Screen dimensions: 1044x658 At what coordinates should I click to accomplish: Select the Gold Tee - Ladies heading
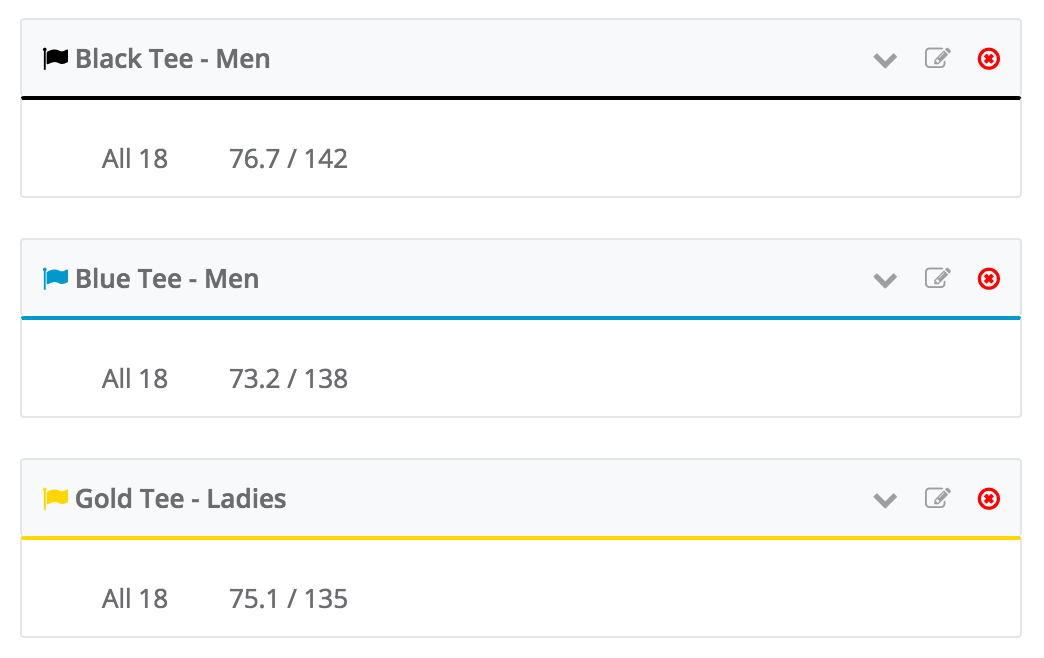[x=180, y=499]
